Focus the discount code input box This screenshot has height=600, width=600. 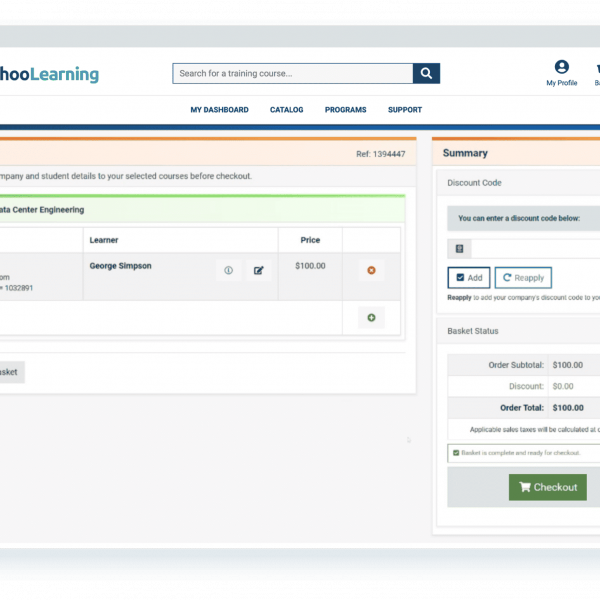(535, 248)
